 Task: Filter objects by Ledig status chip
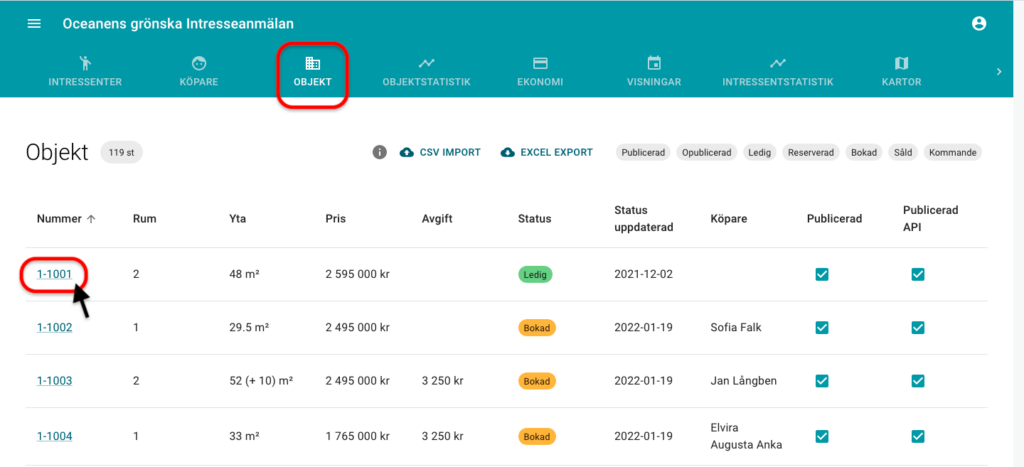[x=757, y=153]
